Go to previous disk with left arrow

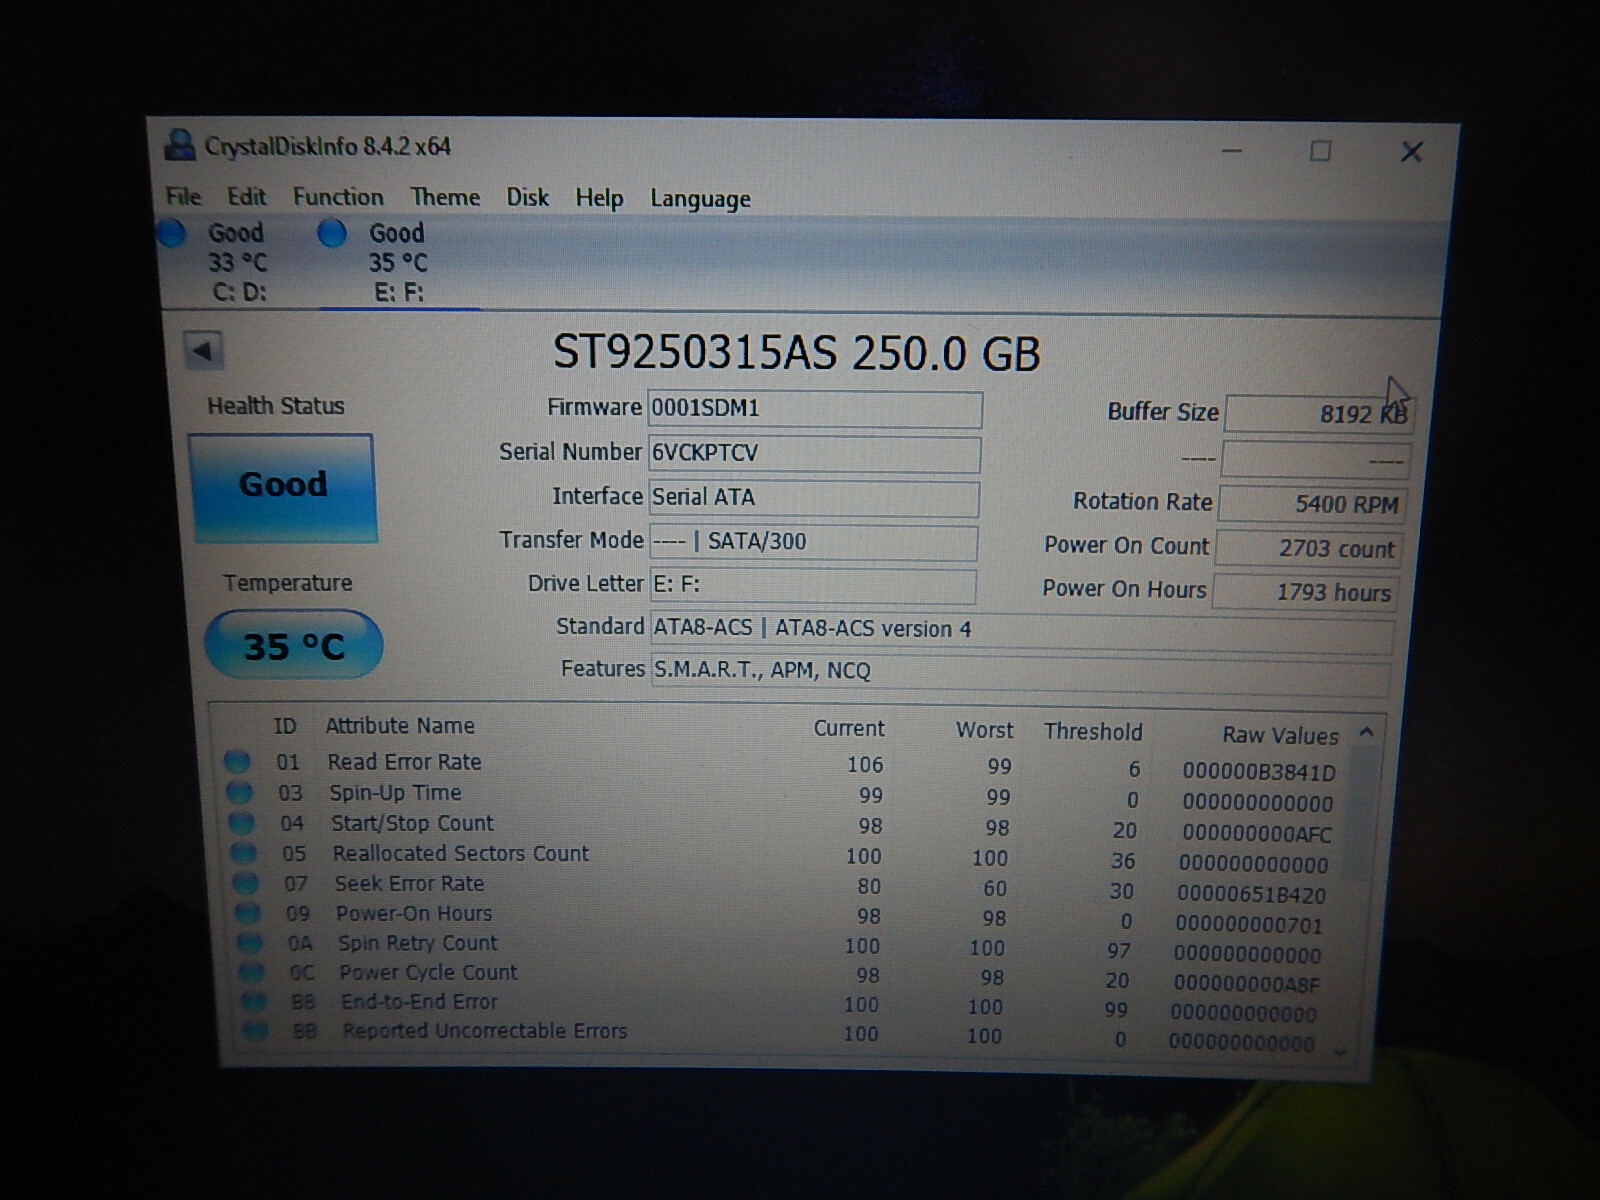click(203, 351)
